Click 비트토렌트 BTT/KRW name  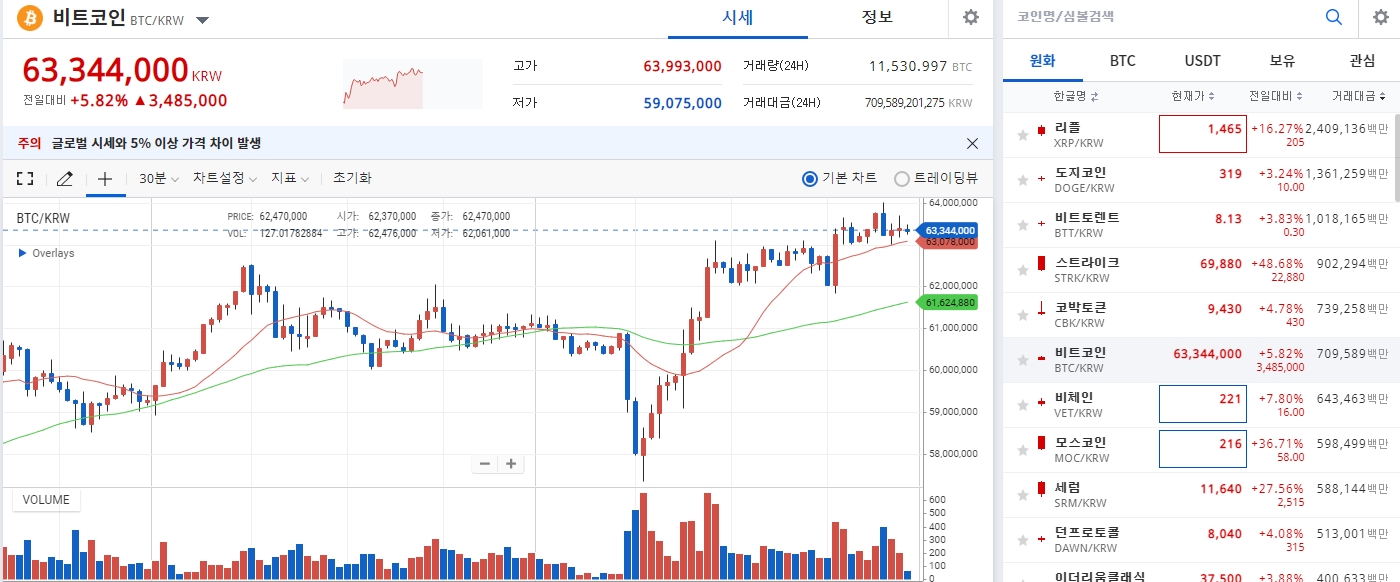click(x=1087, y=224)
